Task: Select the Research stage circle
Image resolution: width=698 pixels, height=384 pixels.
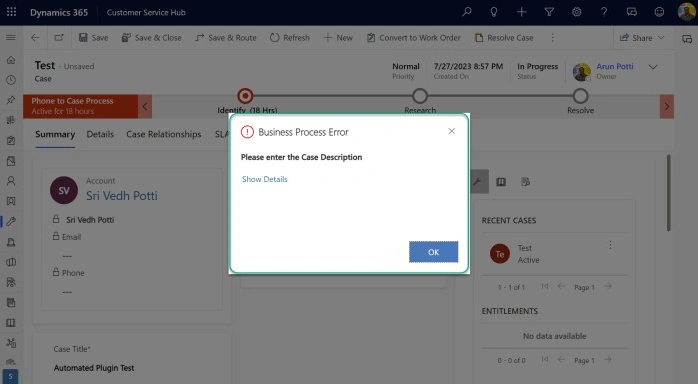Action: click(x=420, y=96)
